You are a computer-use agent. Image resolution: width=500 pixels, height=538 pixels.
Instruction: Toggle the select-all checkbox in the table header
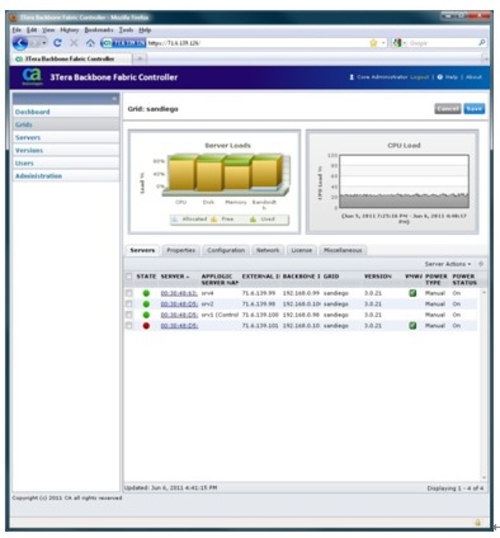pyautogui.click(x=129, y=277)
